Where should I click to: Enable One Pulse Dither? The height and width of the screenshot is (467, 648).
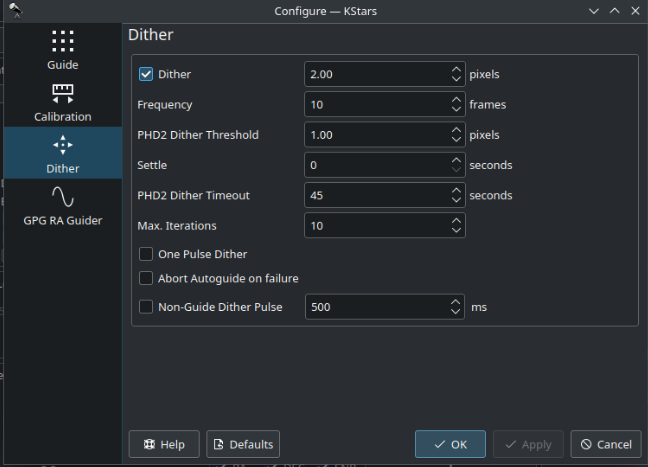click(x=146, y=254)
